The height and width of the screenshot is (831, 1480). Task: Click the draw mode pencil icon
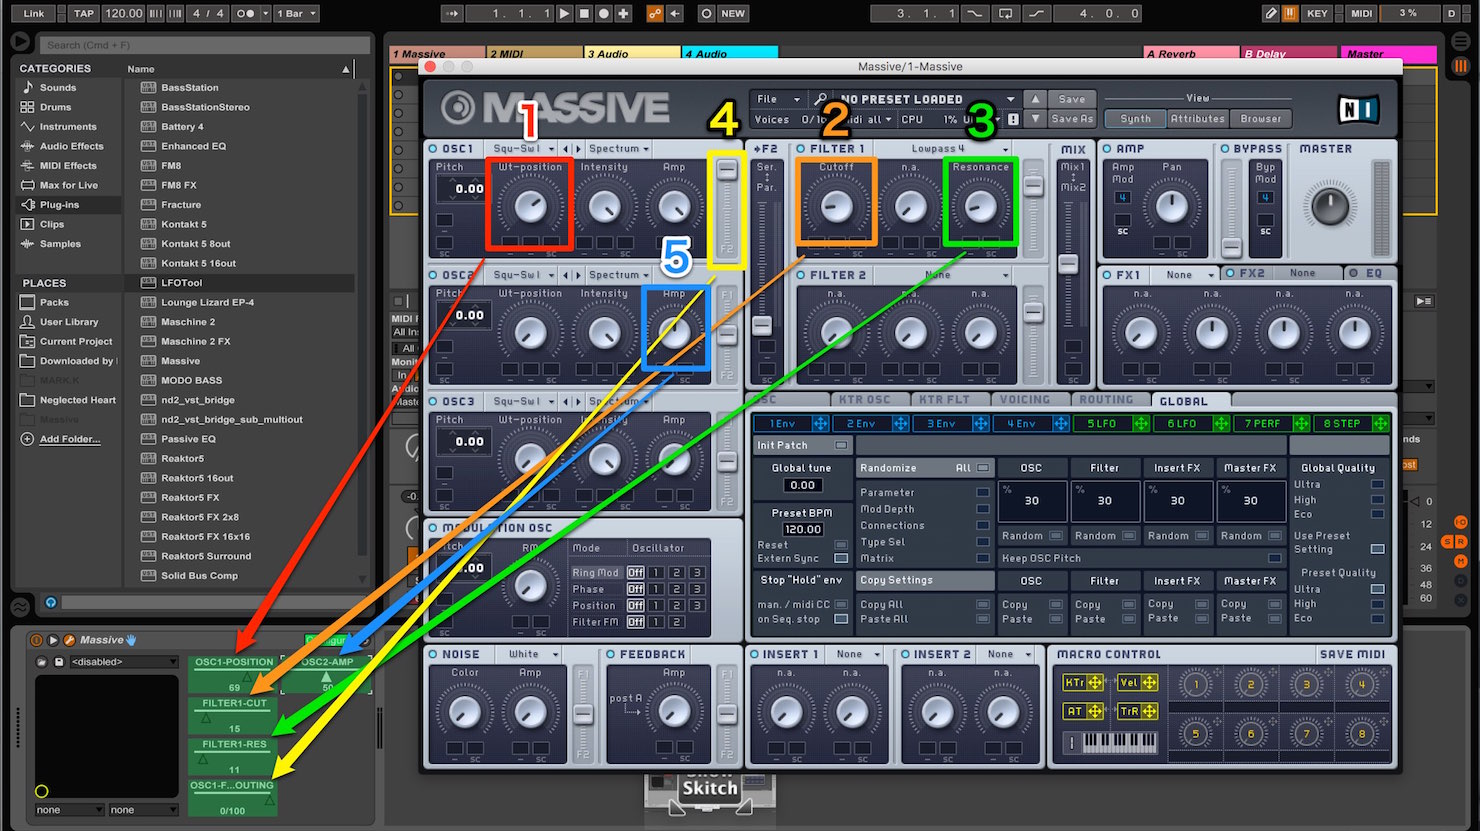click(1270, 13)
